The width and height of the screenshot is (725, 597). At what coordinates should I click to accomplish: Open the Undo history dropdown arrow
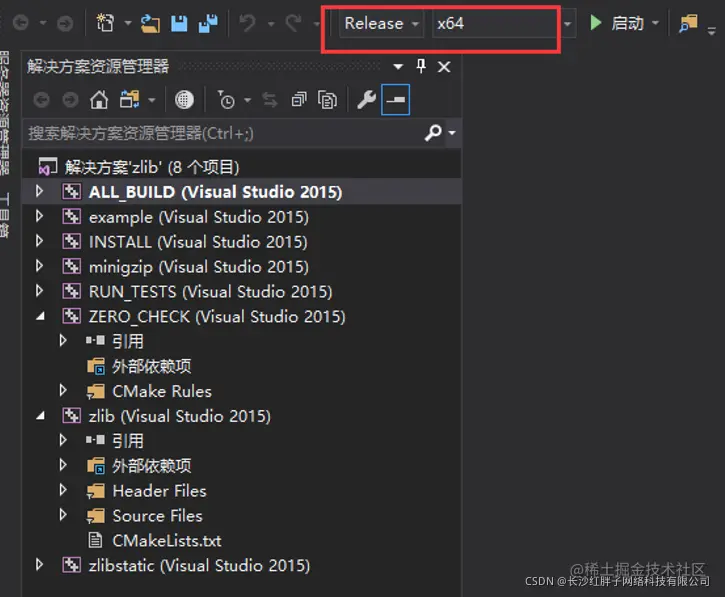point(271,23)
